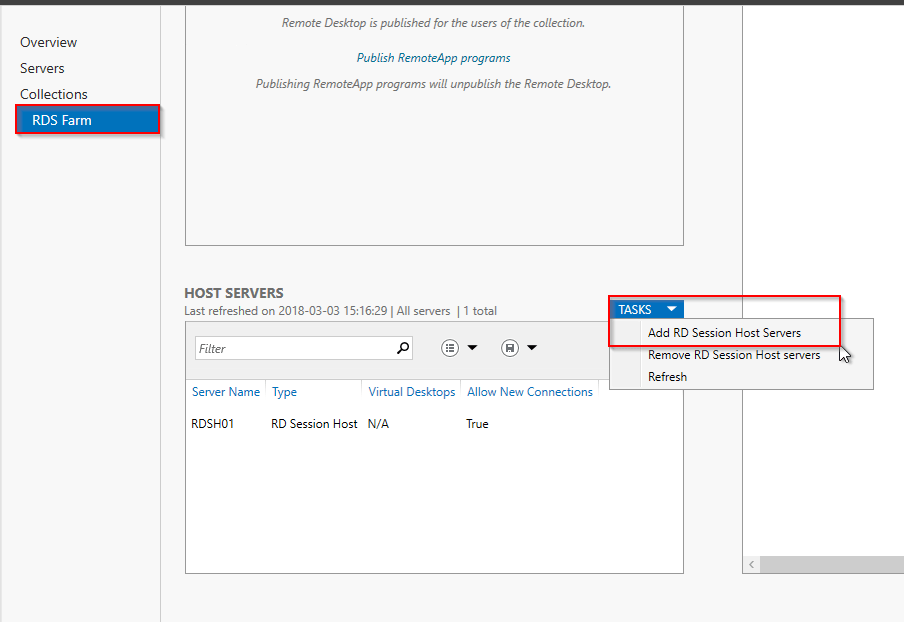Sort by the Server Name column

(225, 391)
